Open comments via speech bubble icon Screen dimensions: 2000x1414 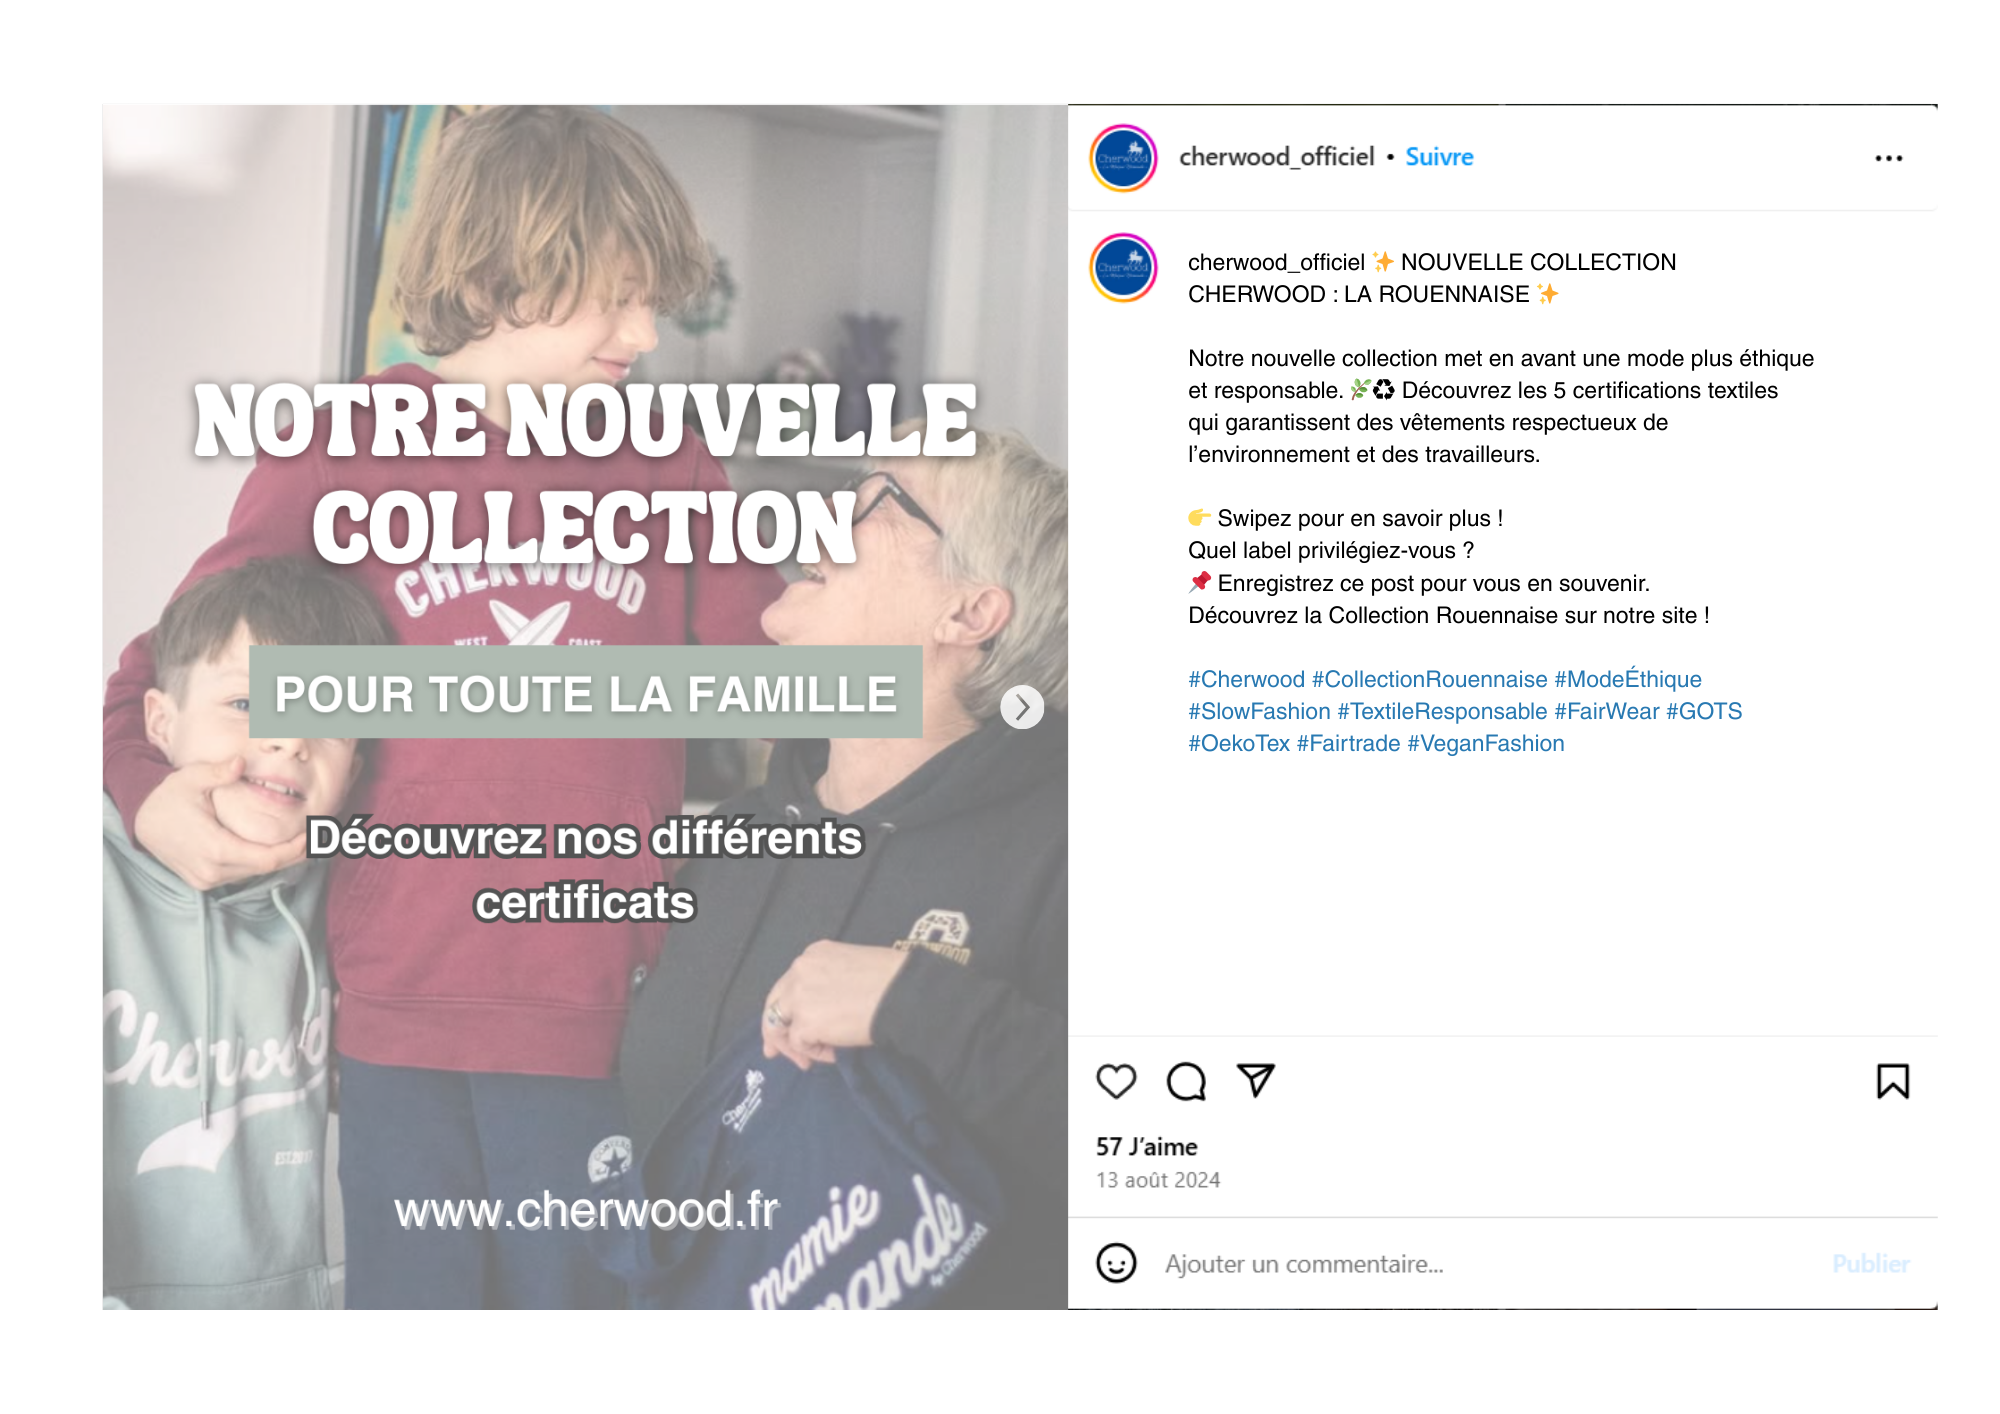click(1186, 1081)
